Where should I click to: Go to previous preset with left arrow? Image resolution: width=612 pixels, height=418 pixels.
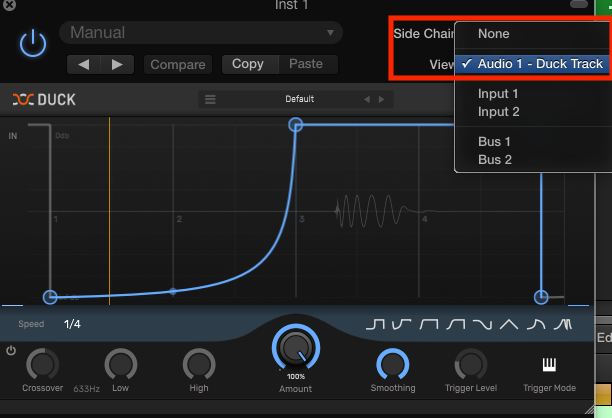[x=84, y=64]
